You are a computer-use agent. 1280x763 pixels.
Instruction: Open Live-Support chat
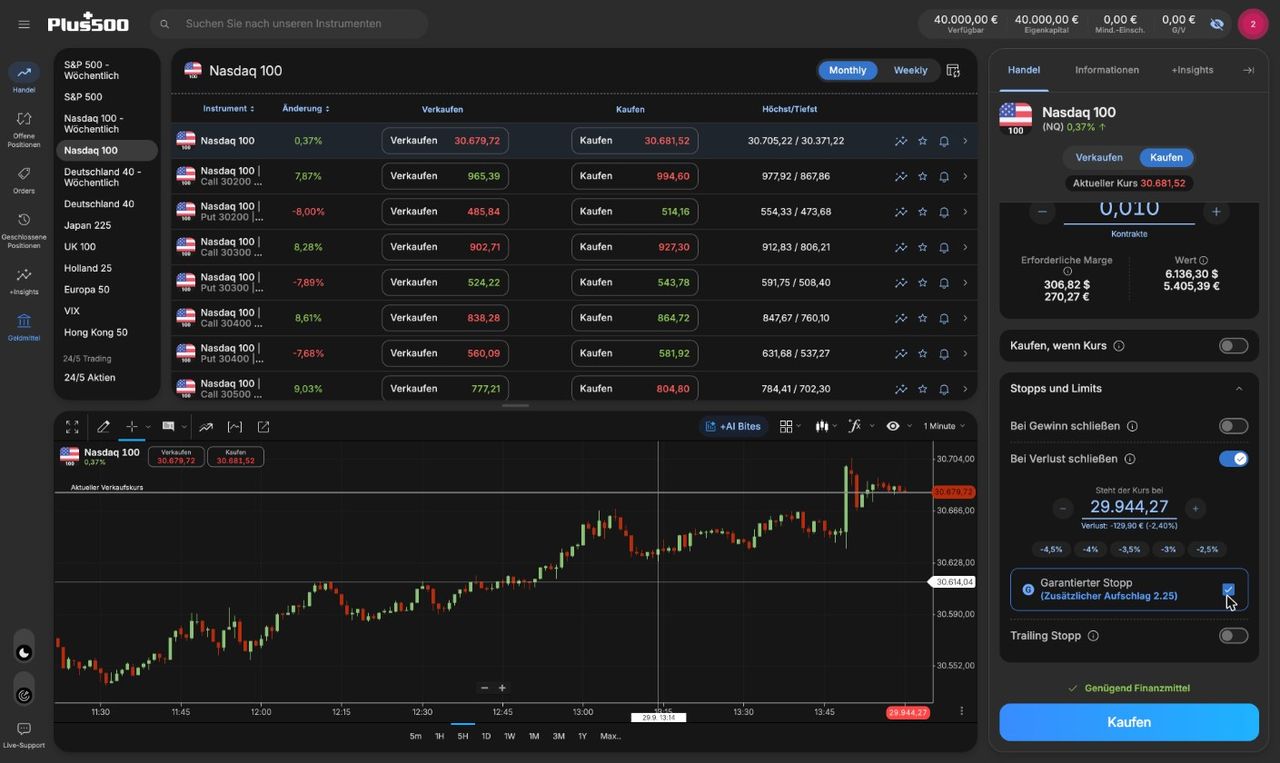[x=24, y=735]
